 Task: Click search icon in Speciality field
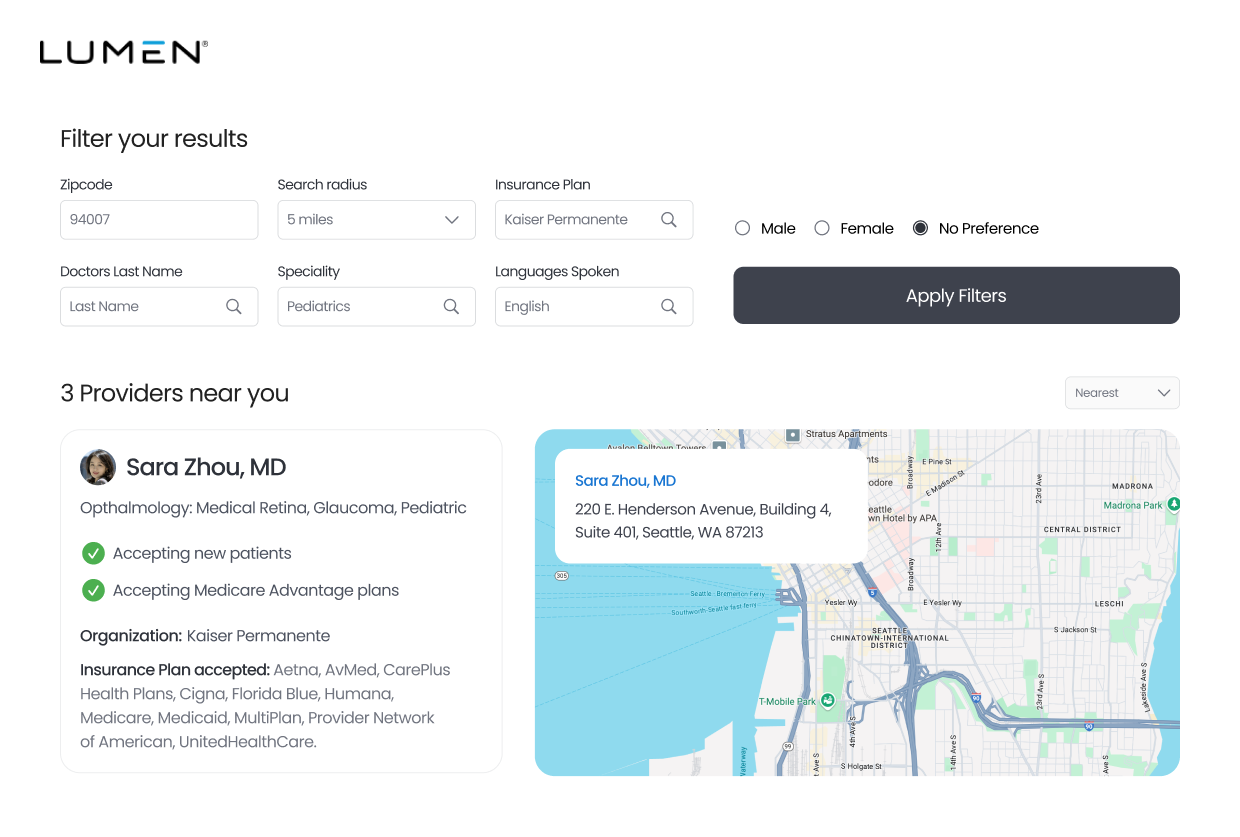[x=452, y=307]
